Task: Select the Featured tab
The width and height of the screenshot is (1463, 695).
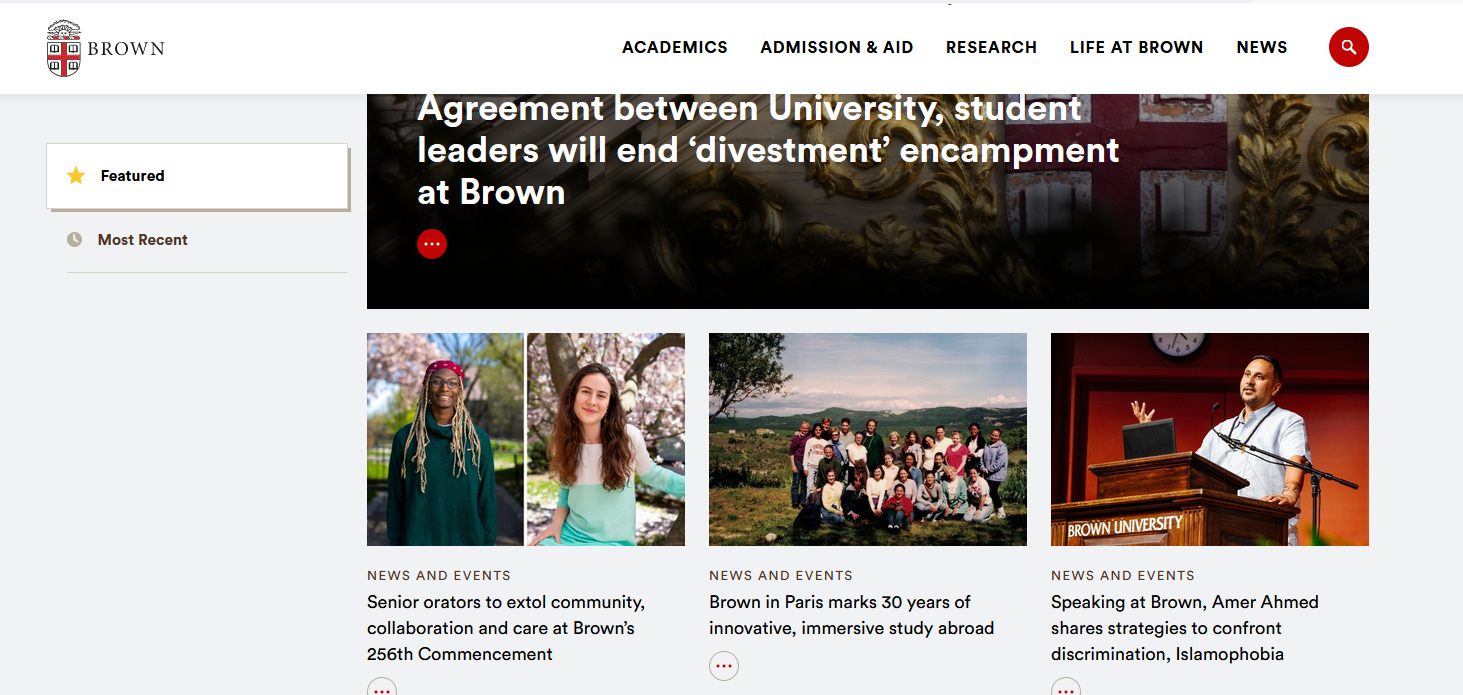Action: coord(197,176)
